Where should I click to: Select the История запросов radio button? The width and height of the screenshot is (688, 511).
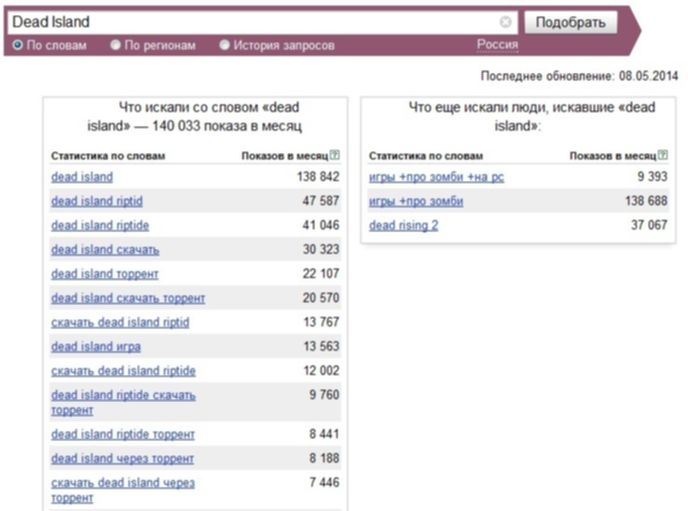click(224, 45)
